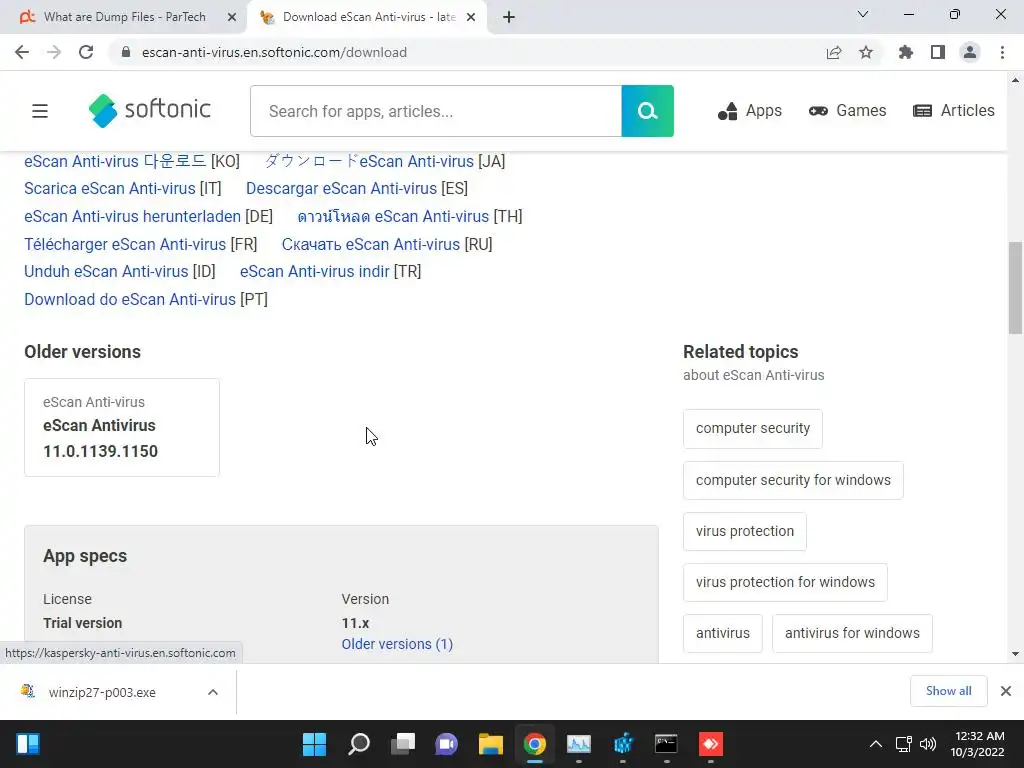The width and height of the screenshot is (1024, 768).
Task: Click the scrollbar down arrow
Action: pos(1015,654)
